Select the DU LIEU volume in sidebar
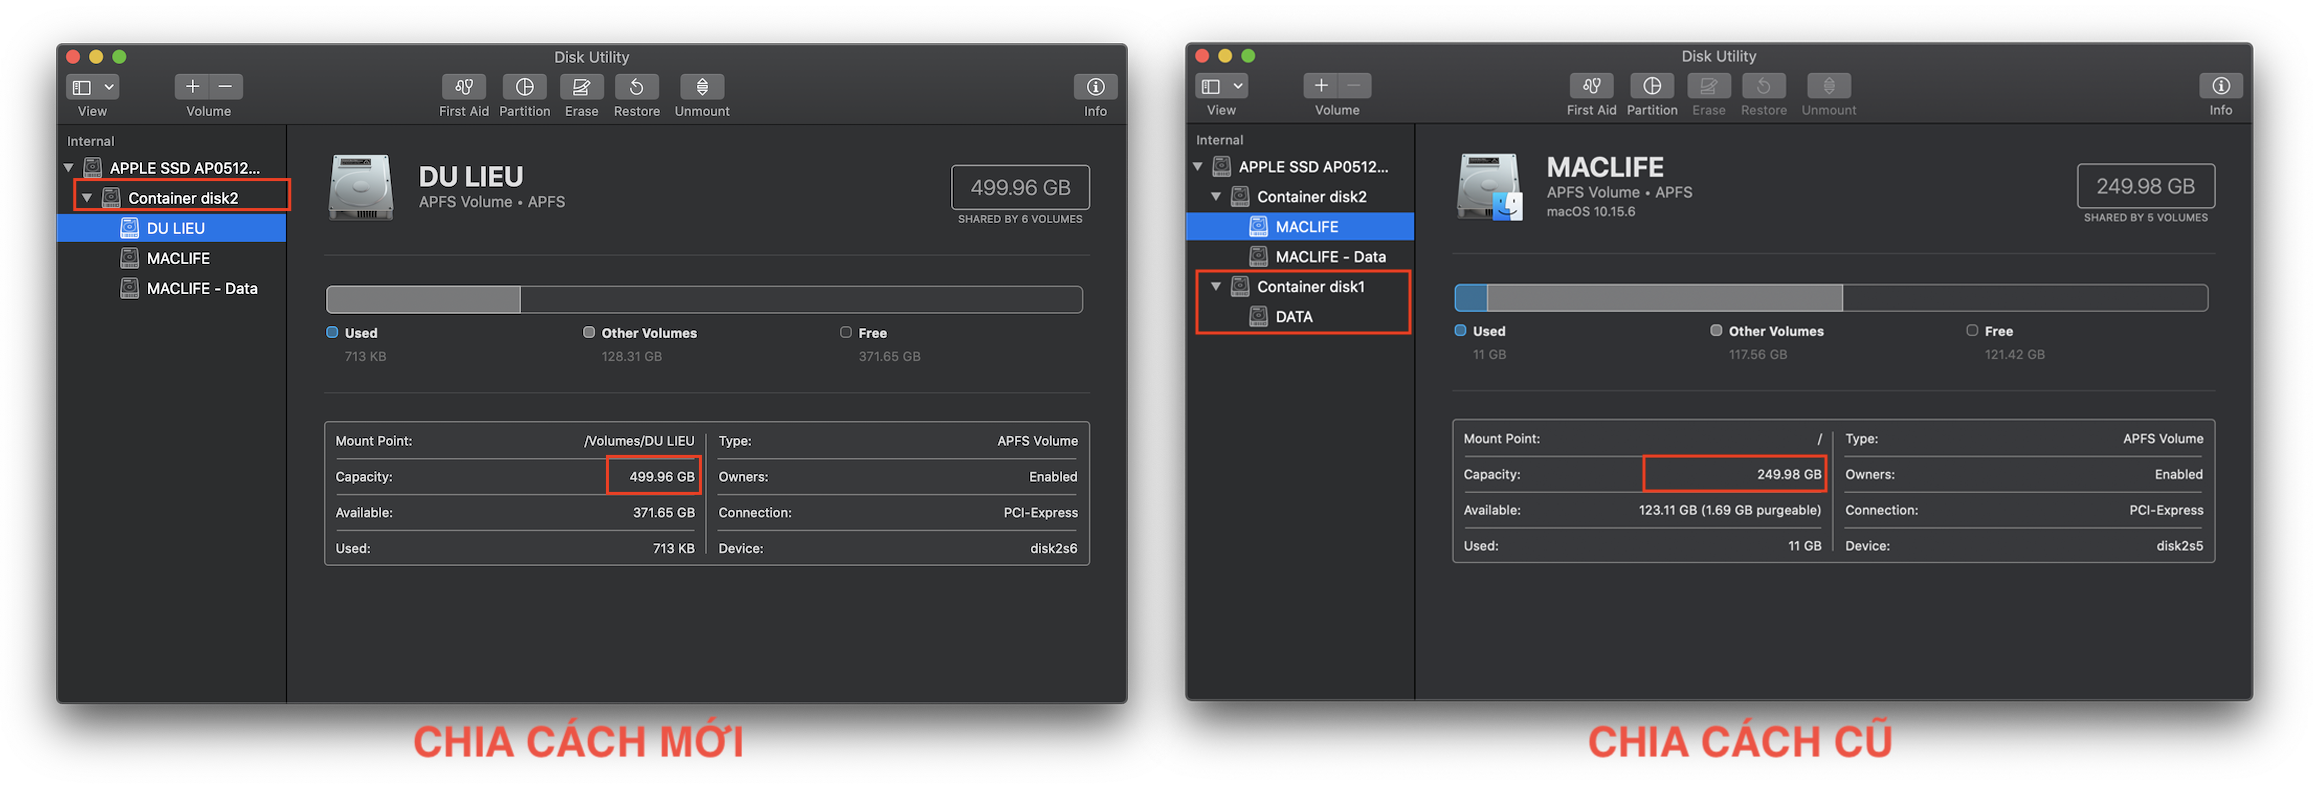The width and height of the screenshot is (2313, 789). click(176, 228)
